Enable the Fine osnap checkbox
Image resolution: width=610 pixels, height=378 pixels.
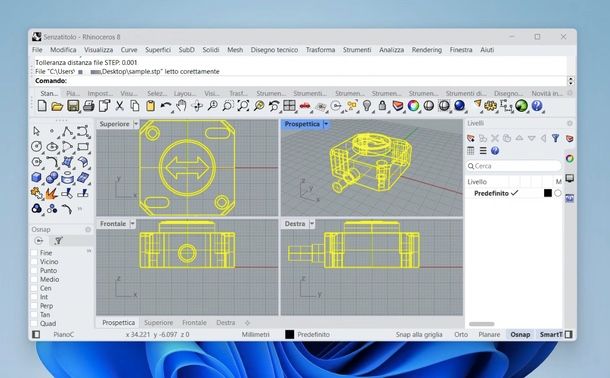click(34, 253)
